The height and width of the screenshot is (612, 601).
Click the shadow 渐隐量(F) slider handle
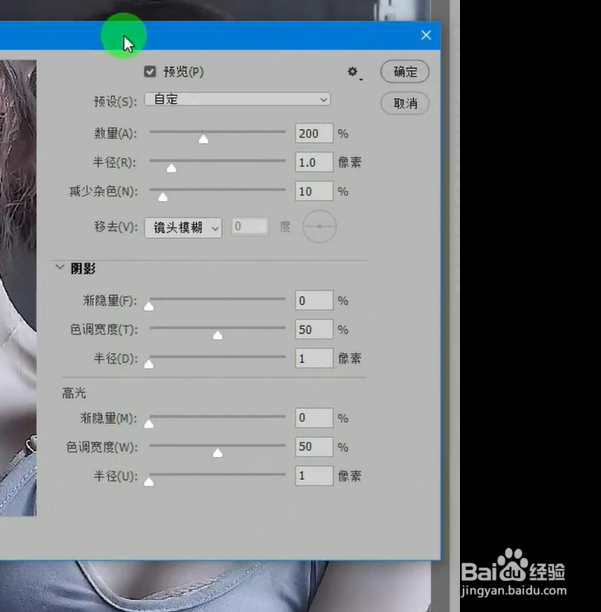coord(149,306)
